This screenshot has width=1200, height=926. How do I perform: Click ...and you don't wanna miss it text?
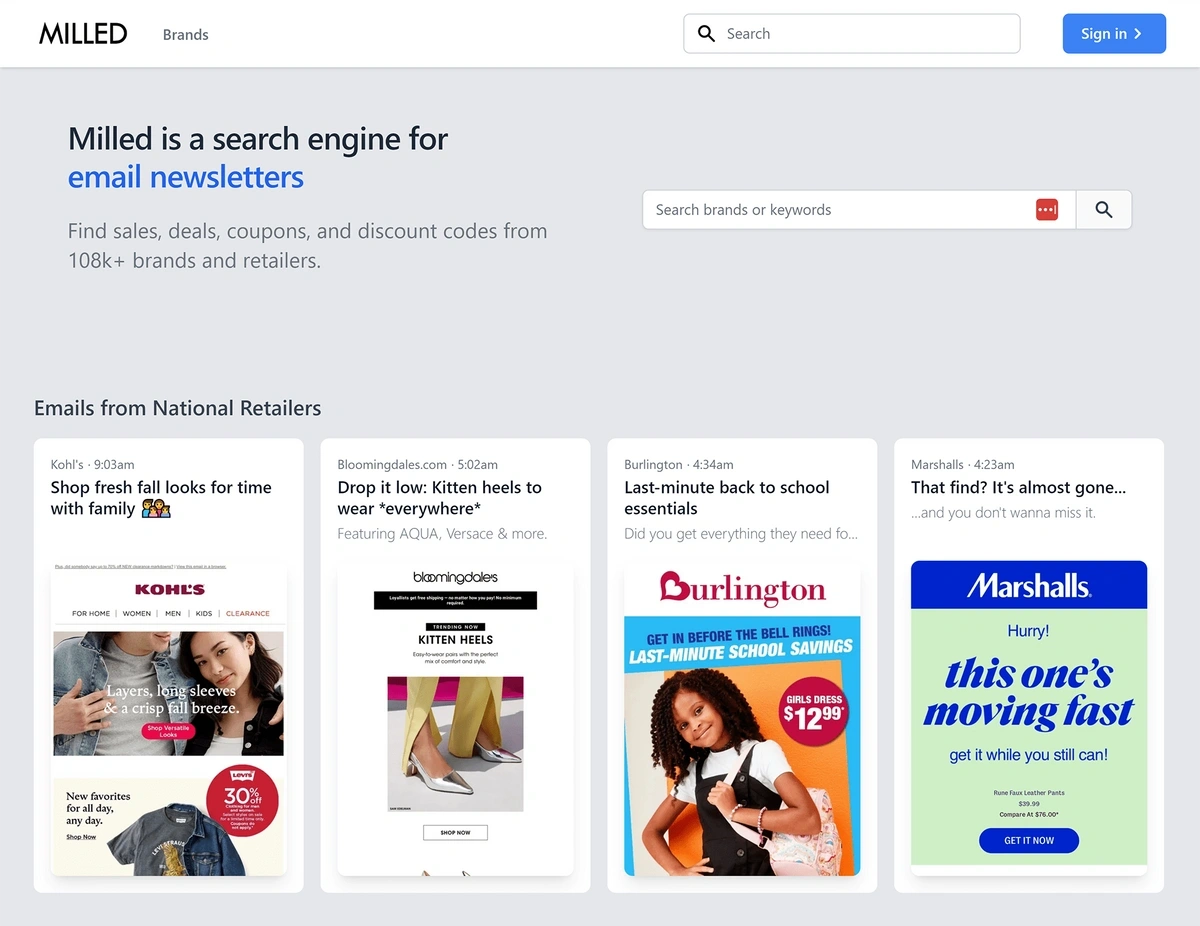1003,513
